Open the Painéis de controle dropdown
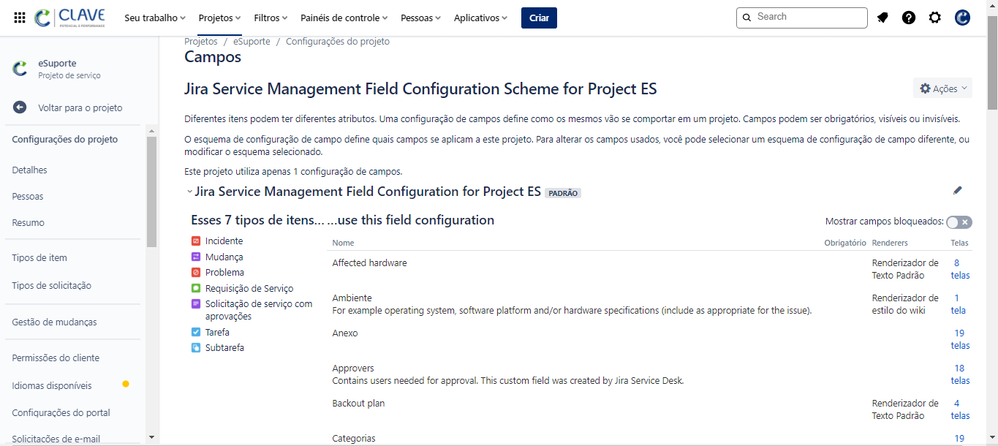The image size is (998, 446). 344,18
